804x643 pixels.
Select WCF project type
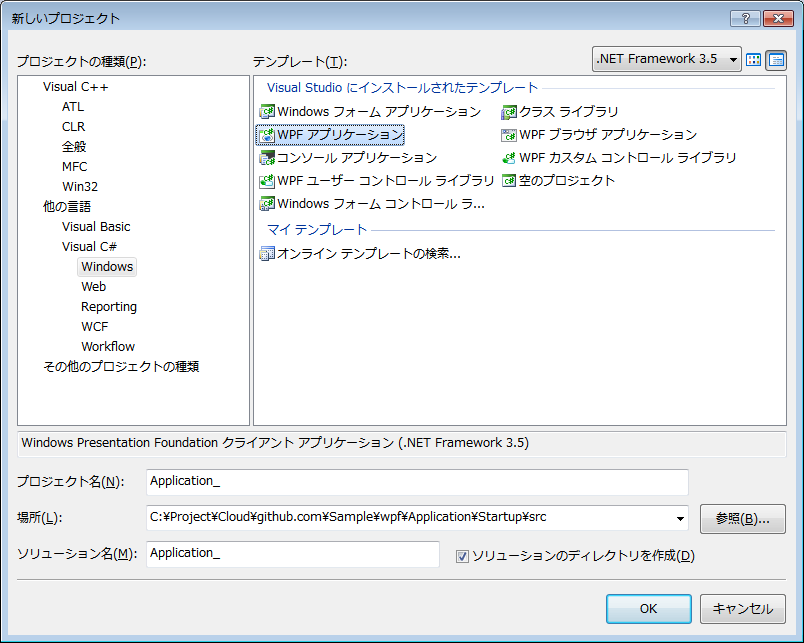94,327
